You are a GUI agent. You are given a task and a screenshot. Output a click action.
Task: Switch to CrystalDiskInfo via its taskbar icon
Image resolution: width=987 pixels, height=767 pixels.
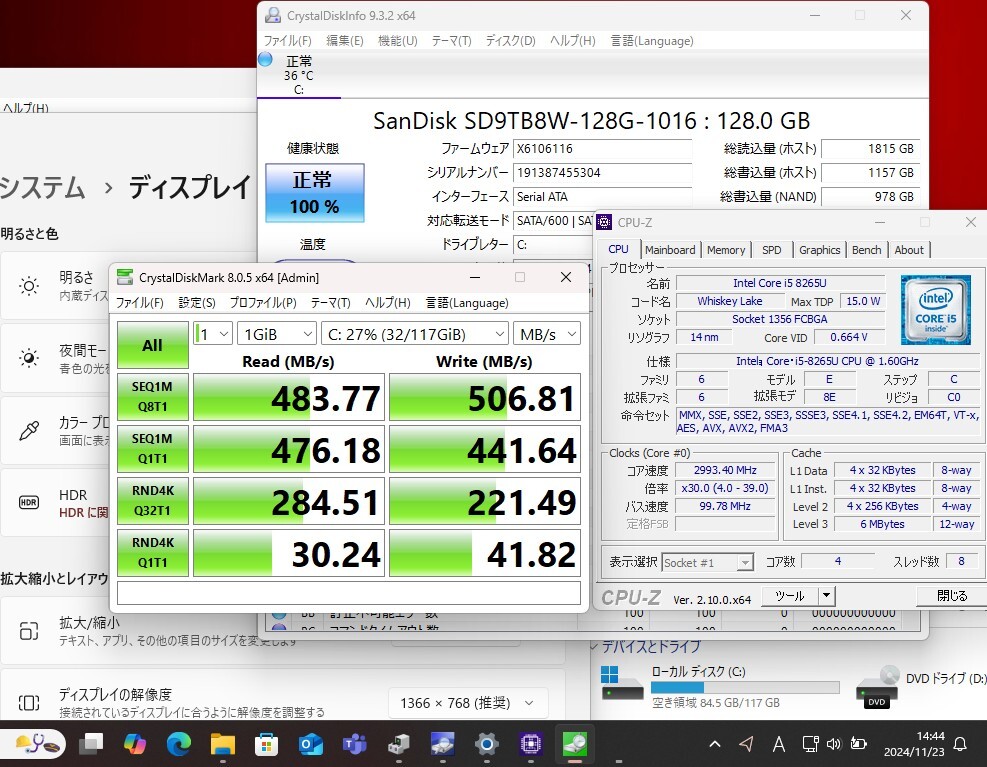443,744
